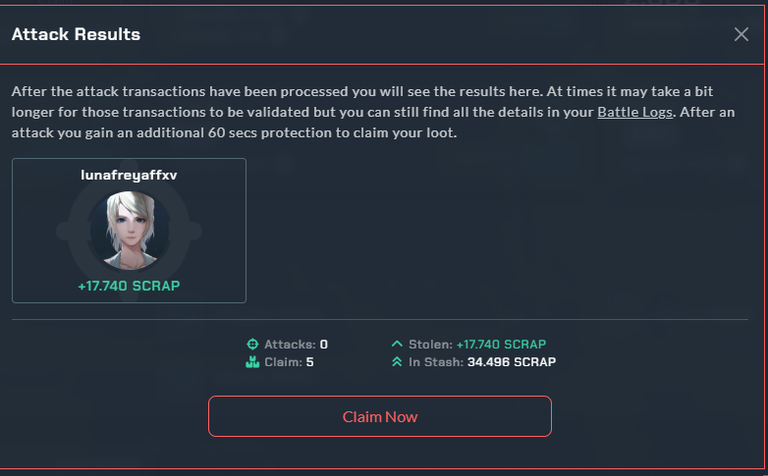Click the +17.740 SCRAP reward under the avatar
The width and height of the screenshot is (768, 476).
point(129,286)
